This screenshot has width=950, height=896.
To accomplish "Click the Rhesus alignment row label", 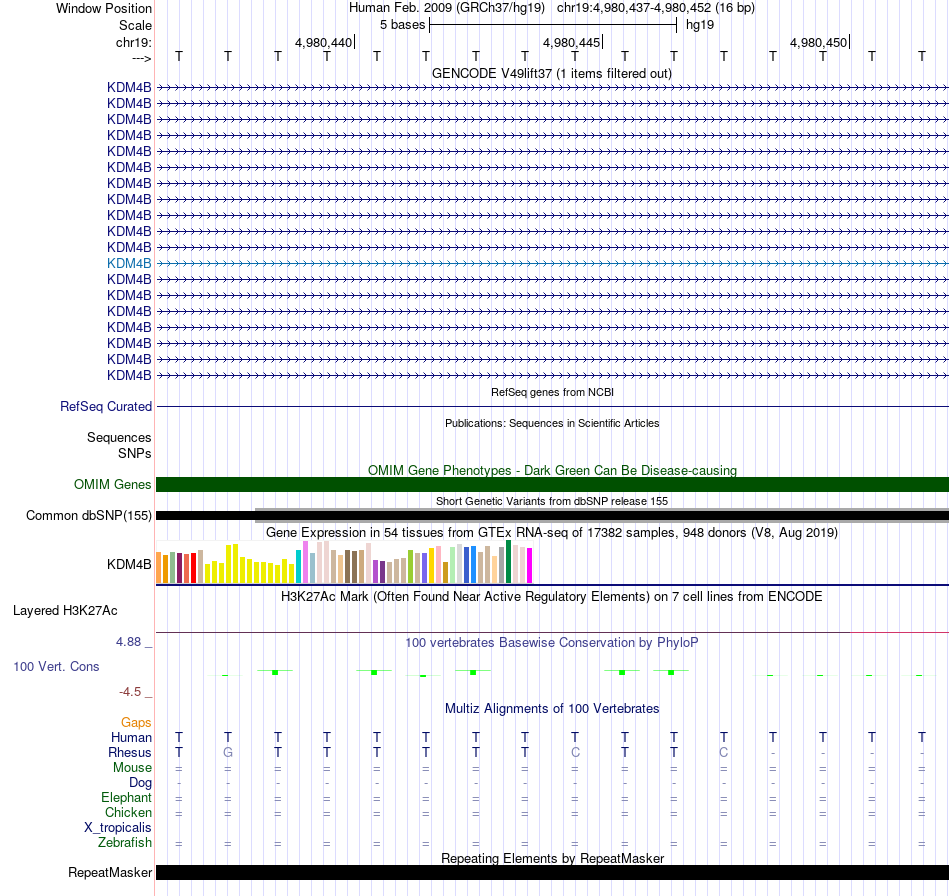I will point(130,752).
